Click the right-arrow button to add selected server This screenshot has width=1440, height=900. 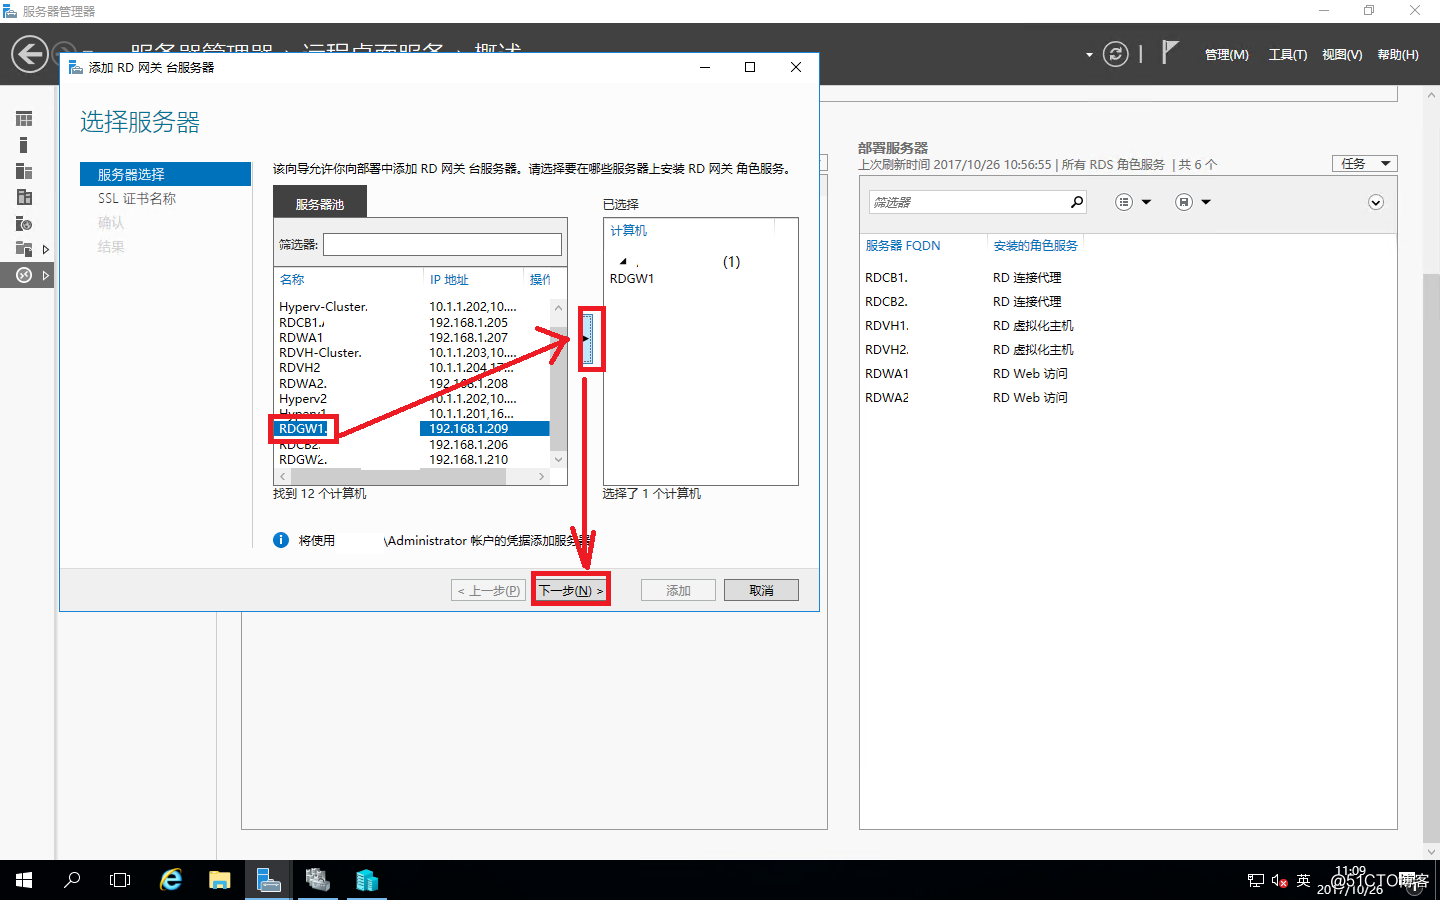tap(588, 338)
